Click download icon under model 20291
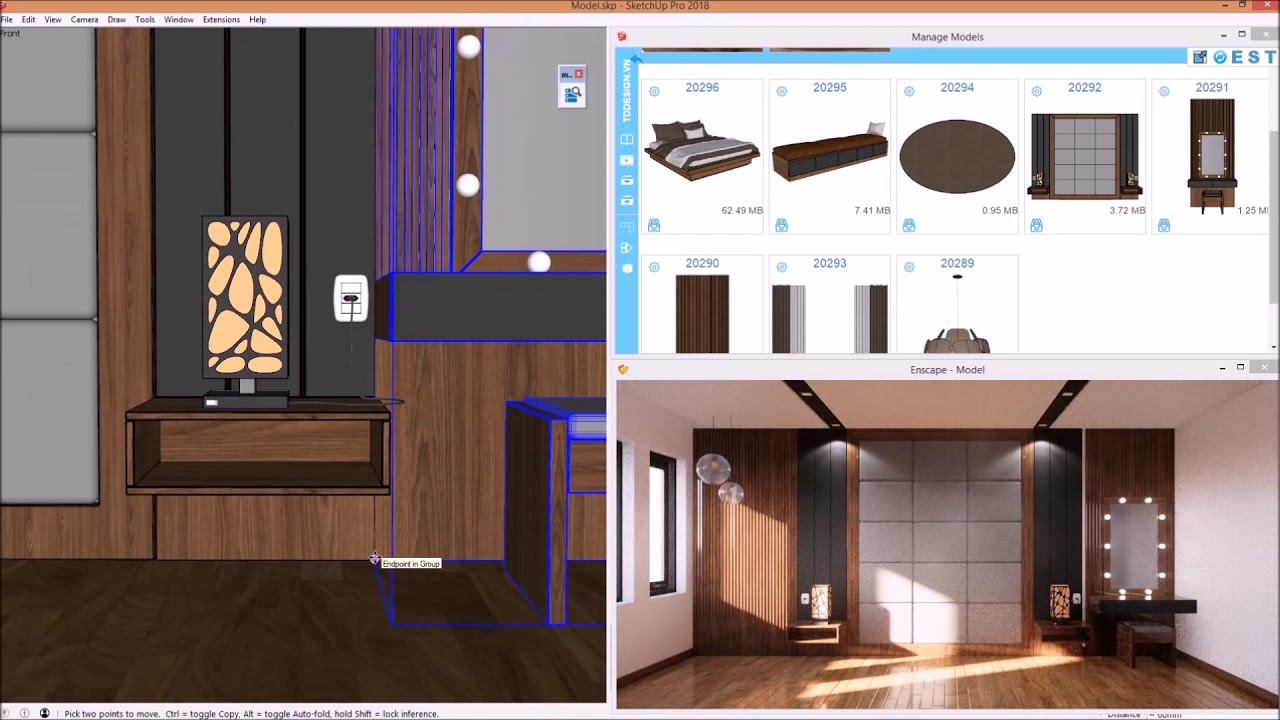This screenshot has height=720, width=1280. pyautogui.click(x=1164, y=226)
